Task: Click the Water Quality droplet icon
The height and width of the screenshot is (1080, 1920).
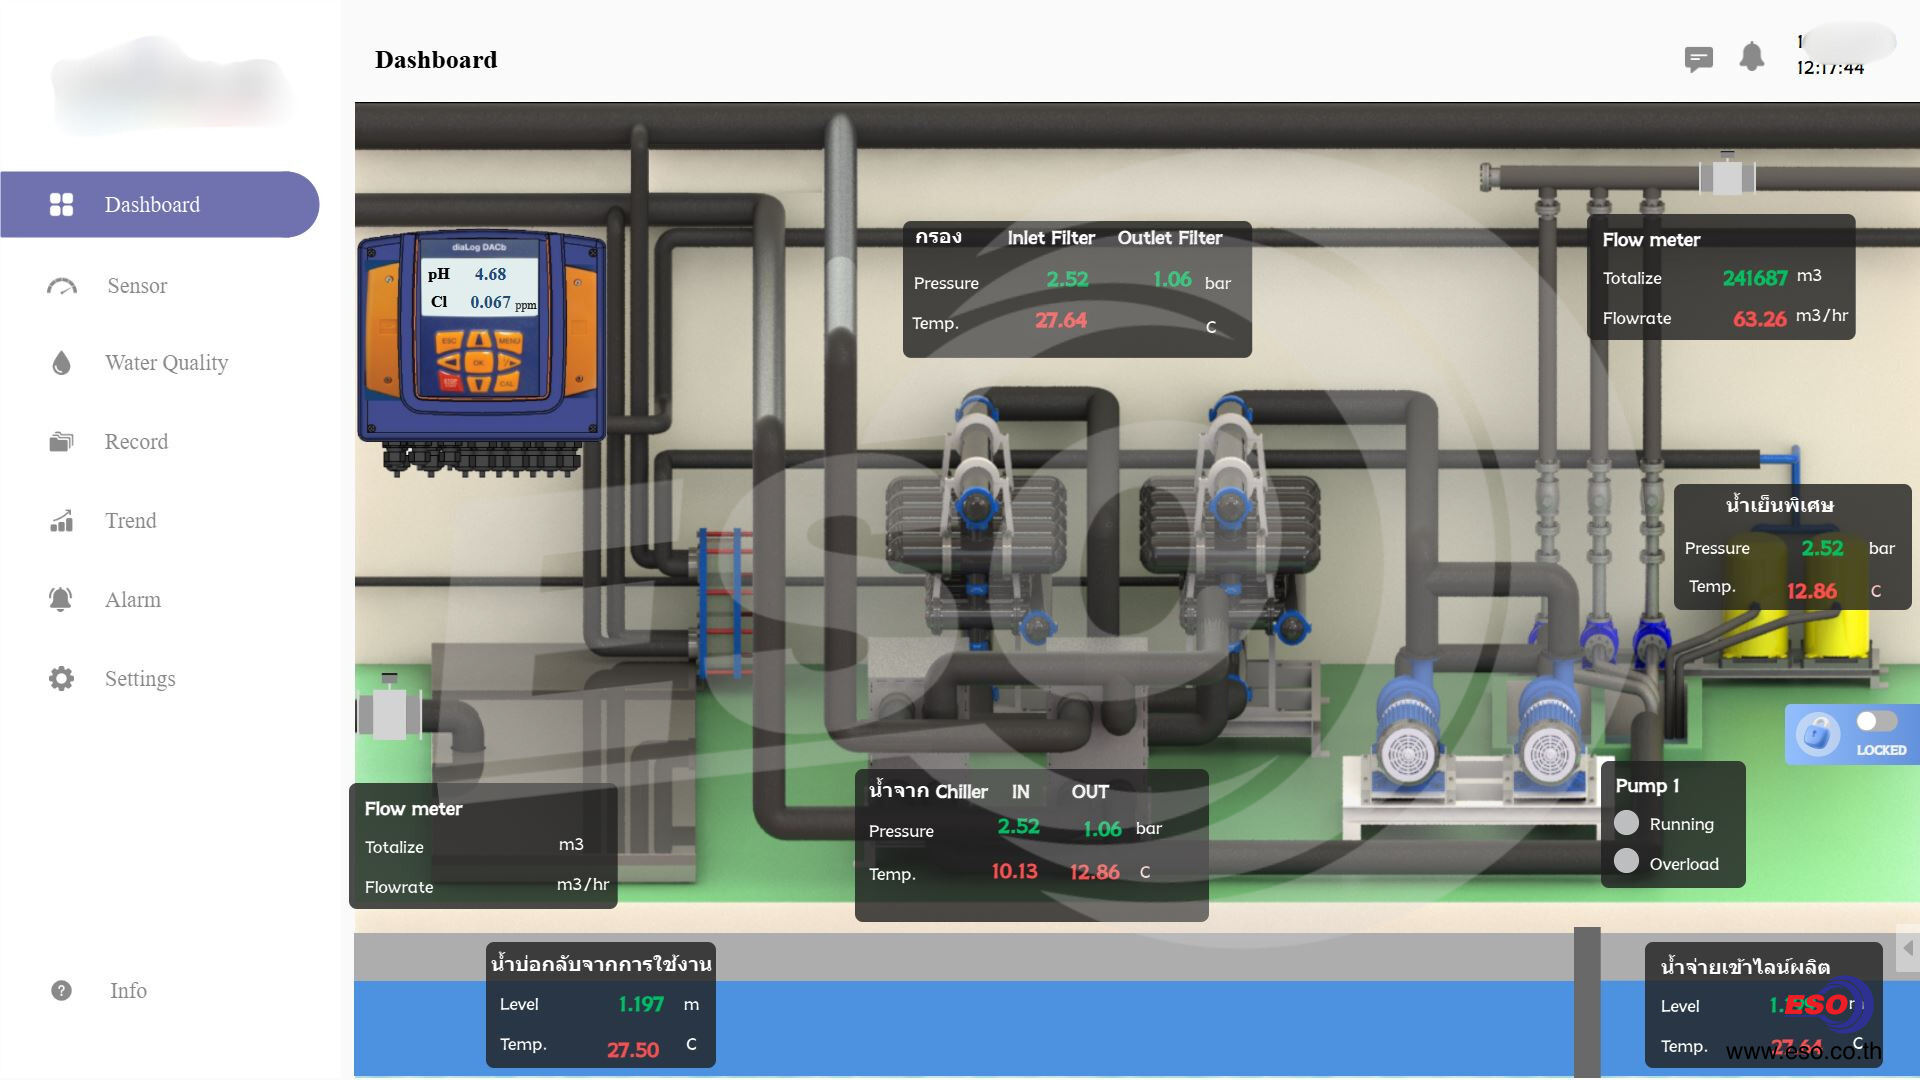Action: click(x=62, y=363)
